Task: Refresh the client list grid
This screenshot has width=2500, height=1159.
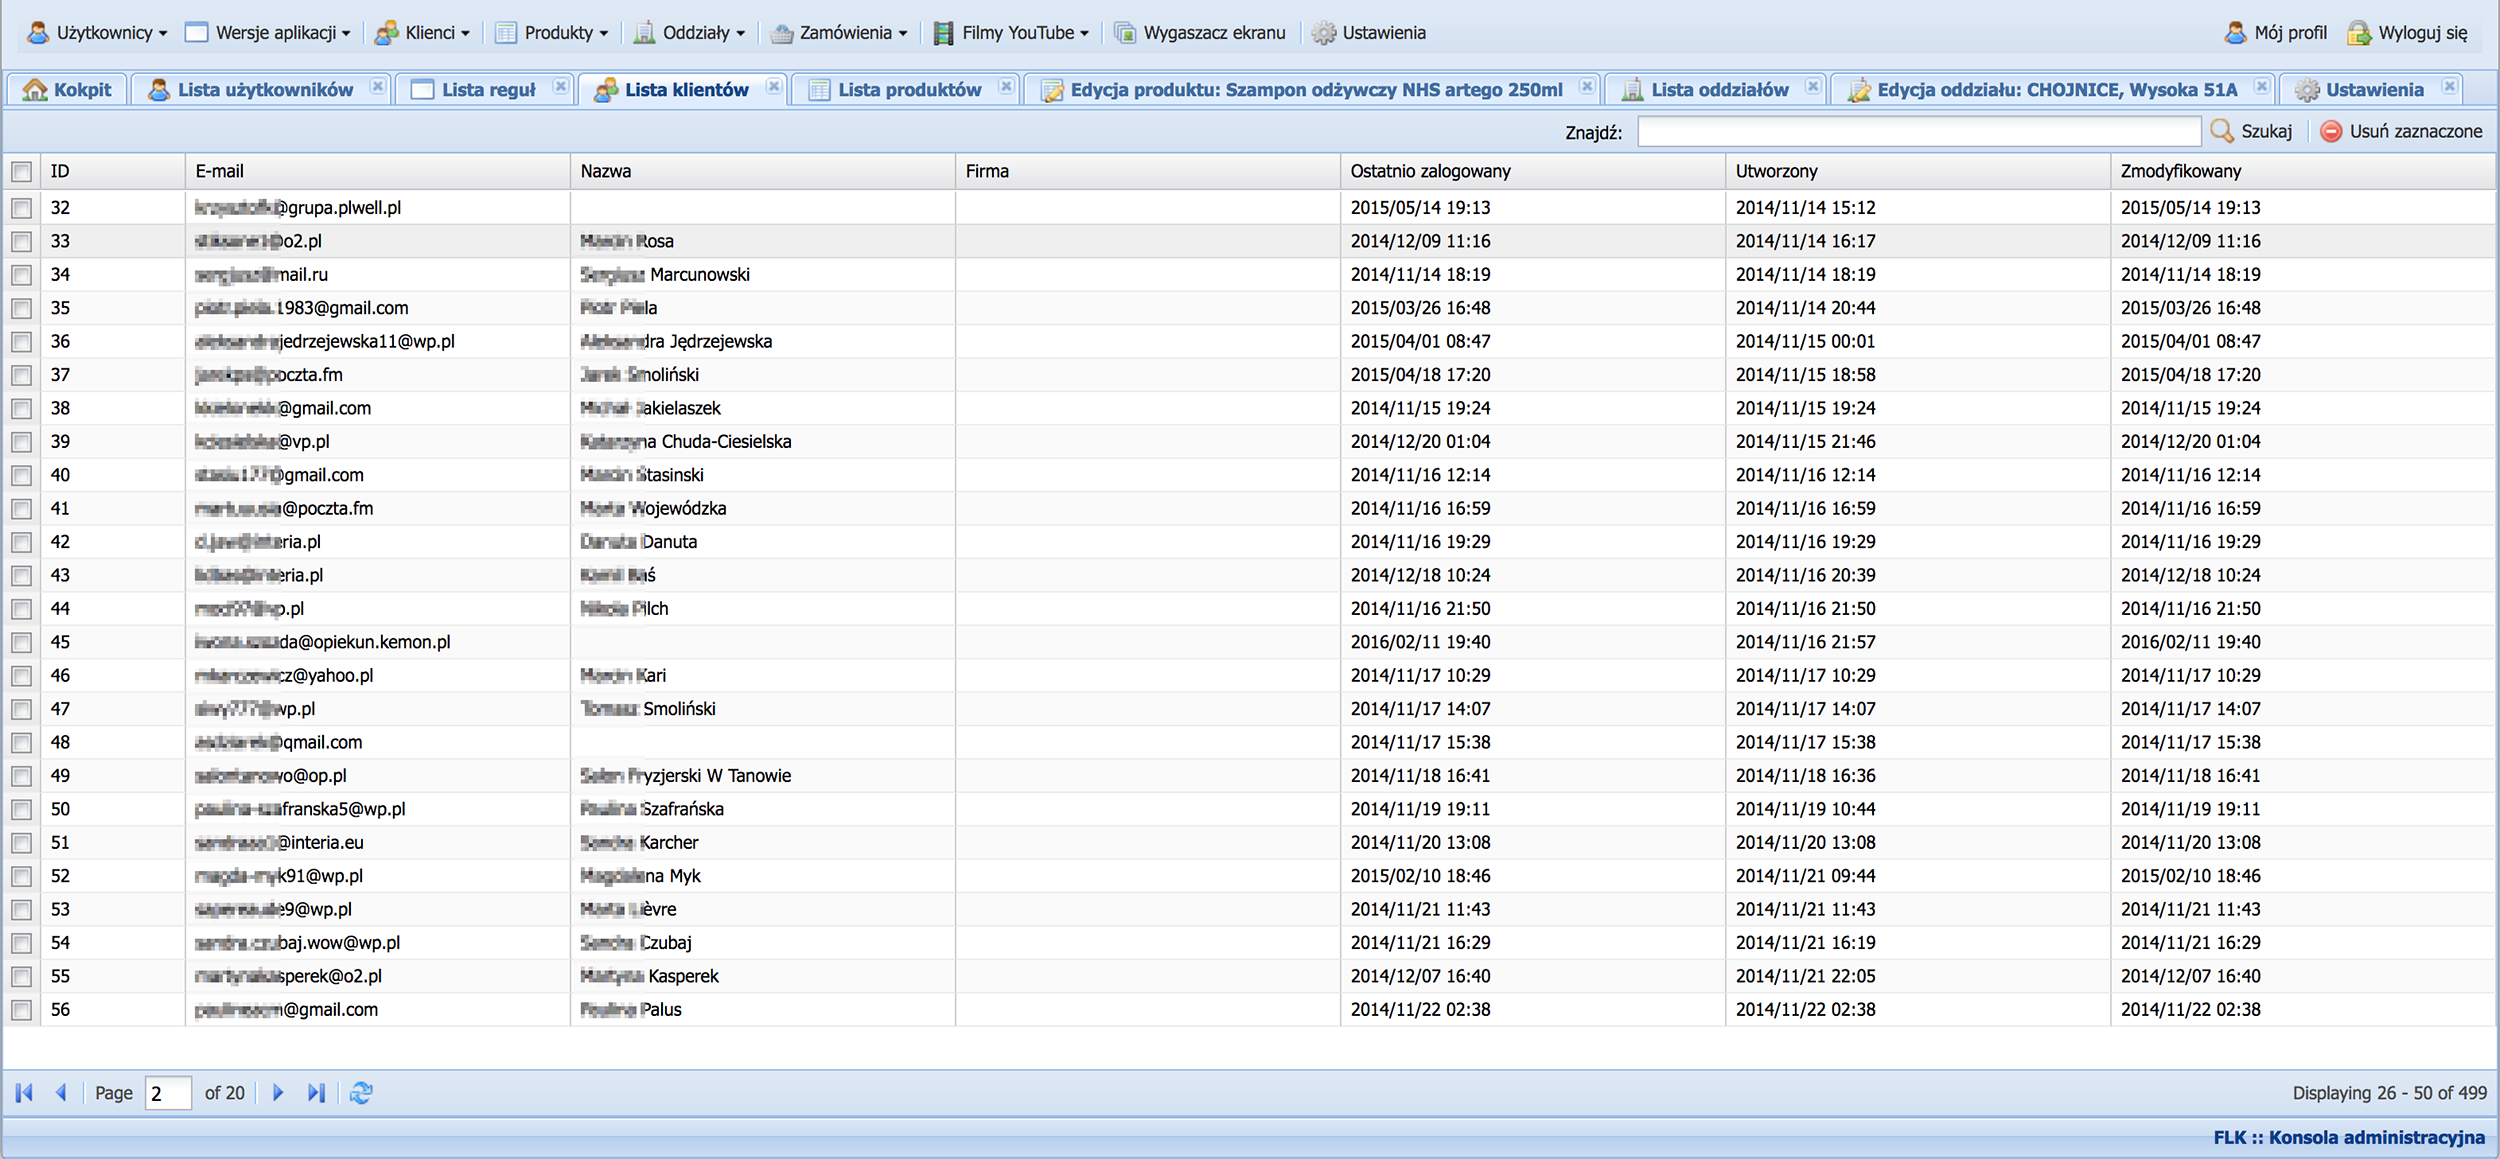Action: pos(361,1093)
